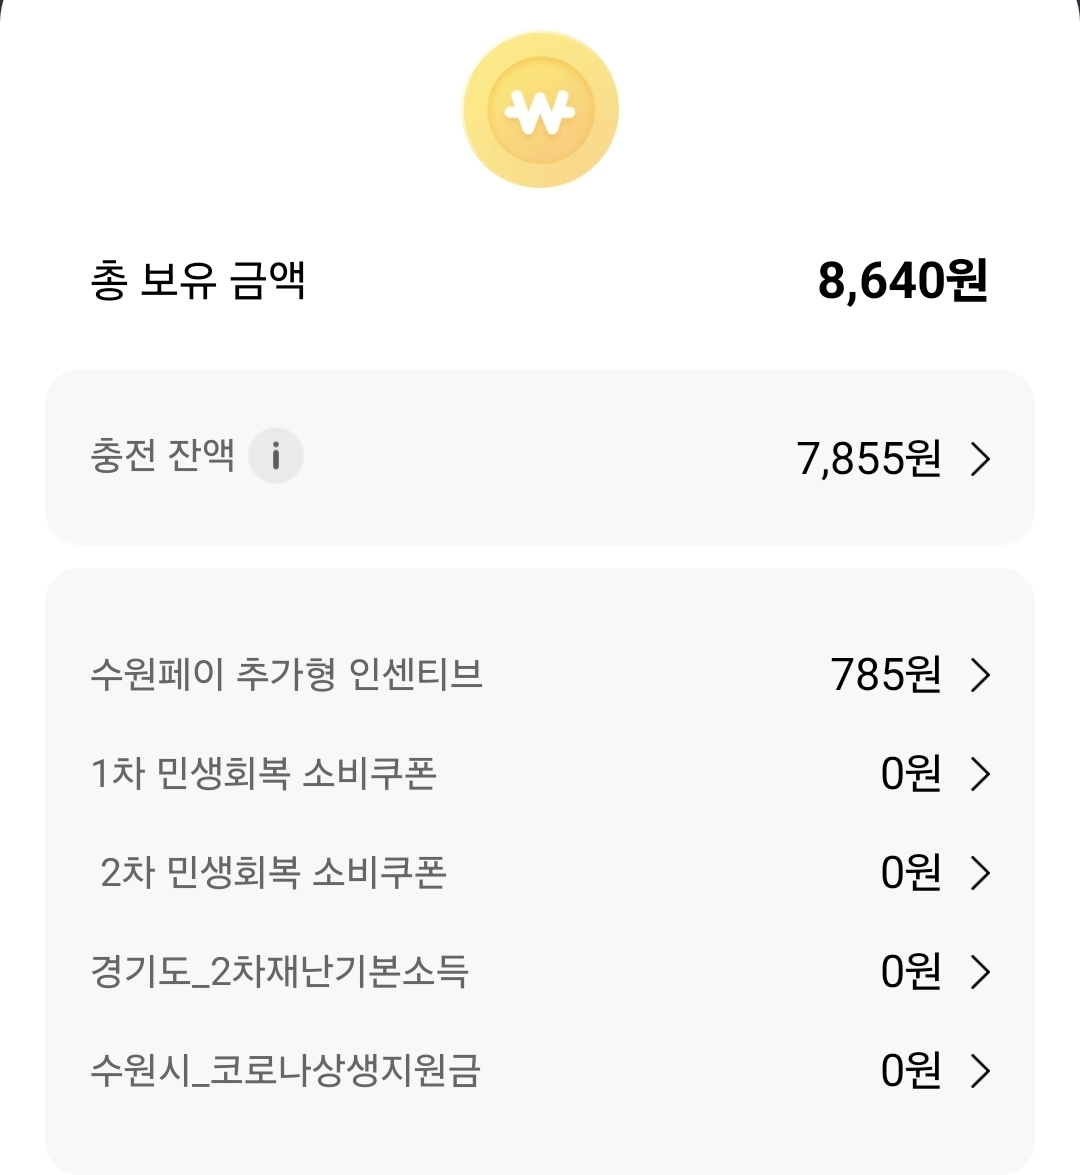This screenshot has height=1175, width=1080.
Task: Tap the yellow won coin icon
Action: coord(540,110)
